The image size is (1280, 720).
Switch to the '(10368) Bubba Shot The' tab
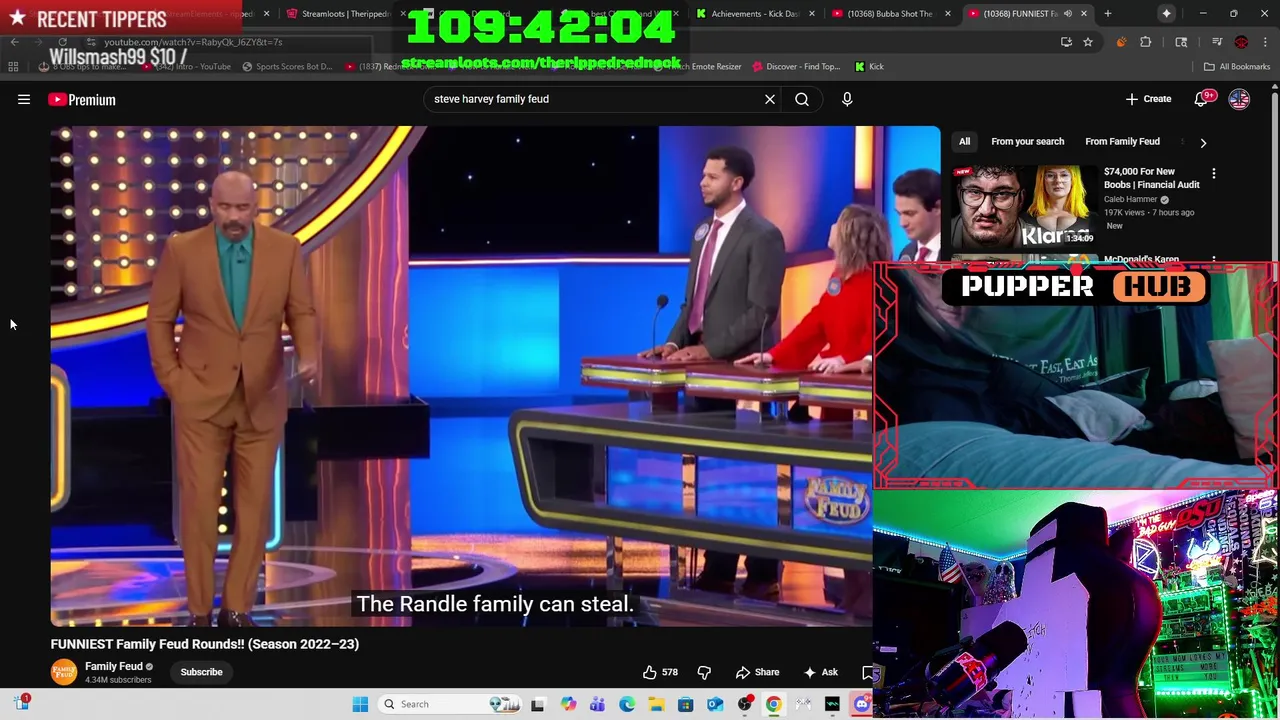(x=889, y=14)
